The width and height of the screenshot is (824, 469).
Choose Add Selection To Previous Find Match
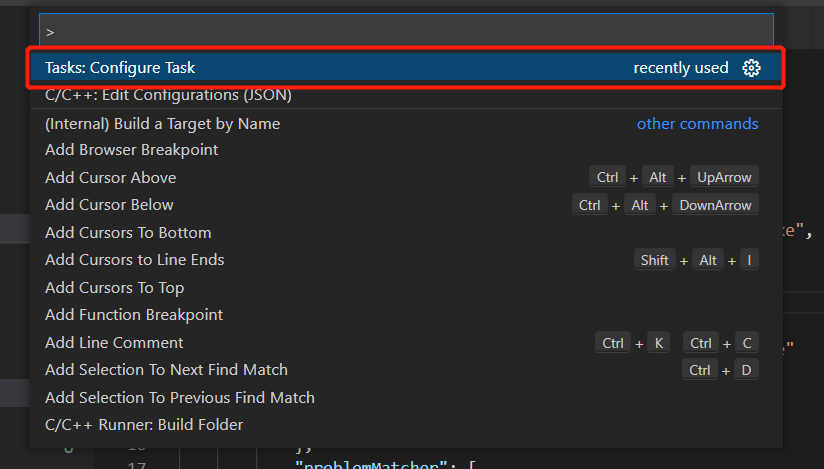click(x=180, y=398)
